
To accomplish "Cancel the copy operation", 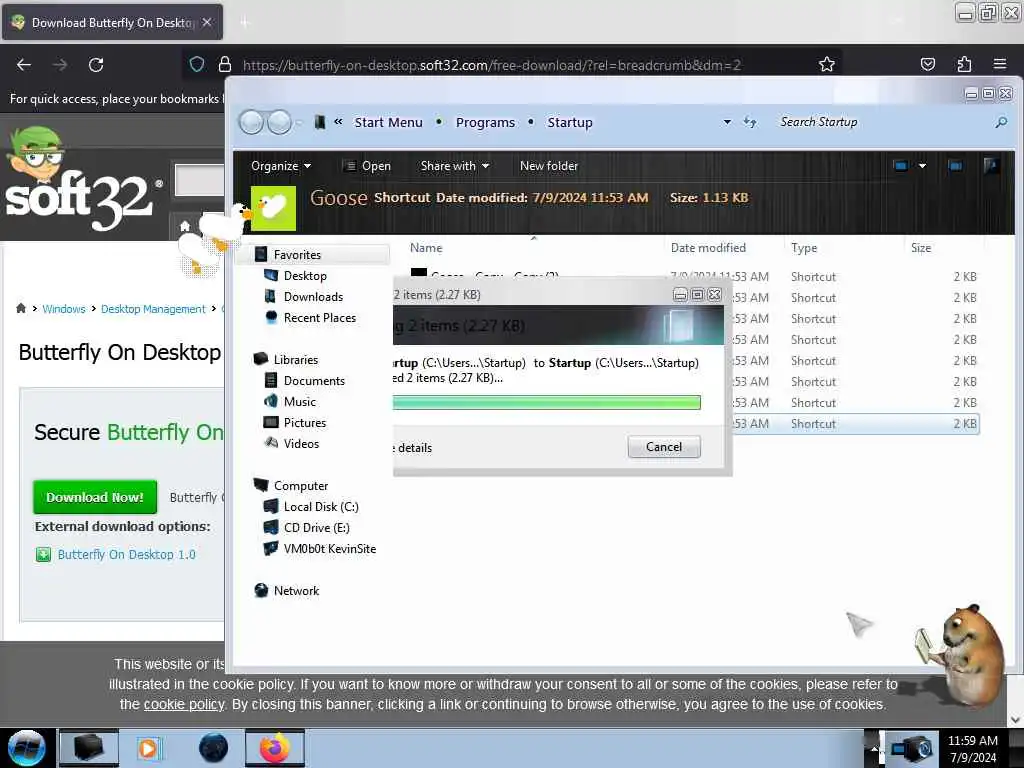I will 664,447.
